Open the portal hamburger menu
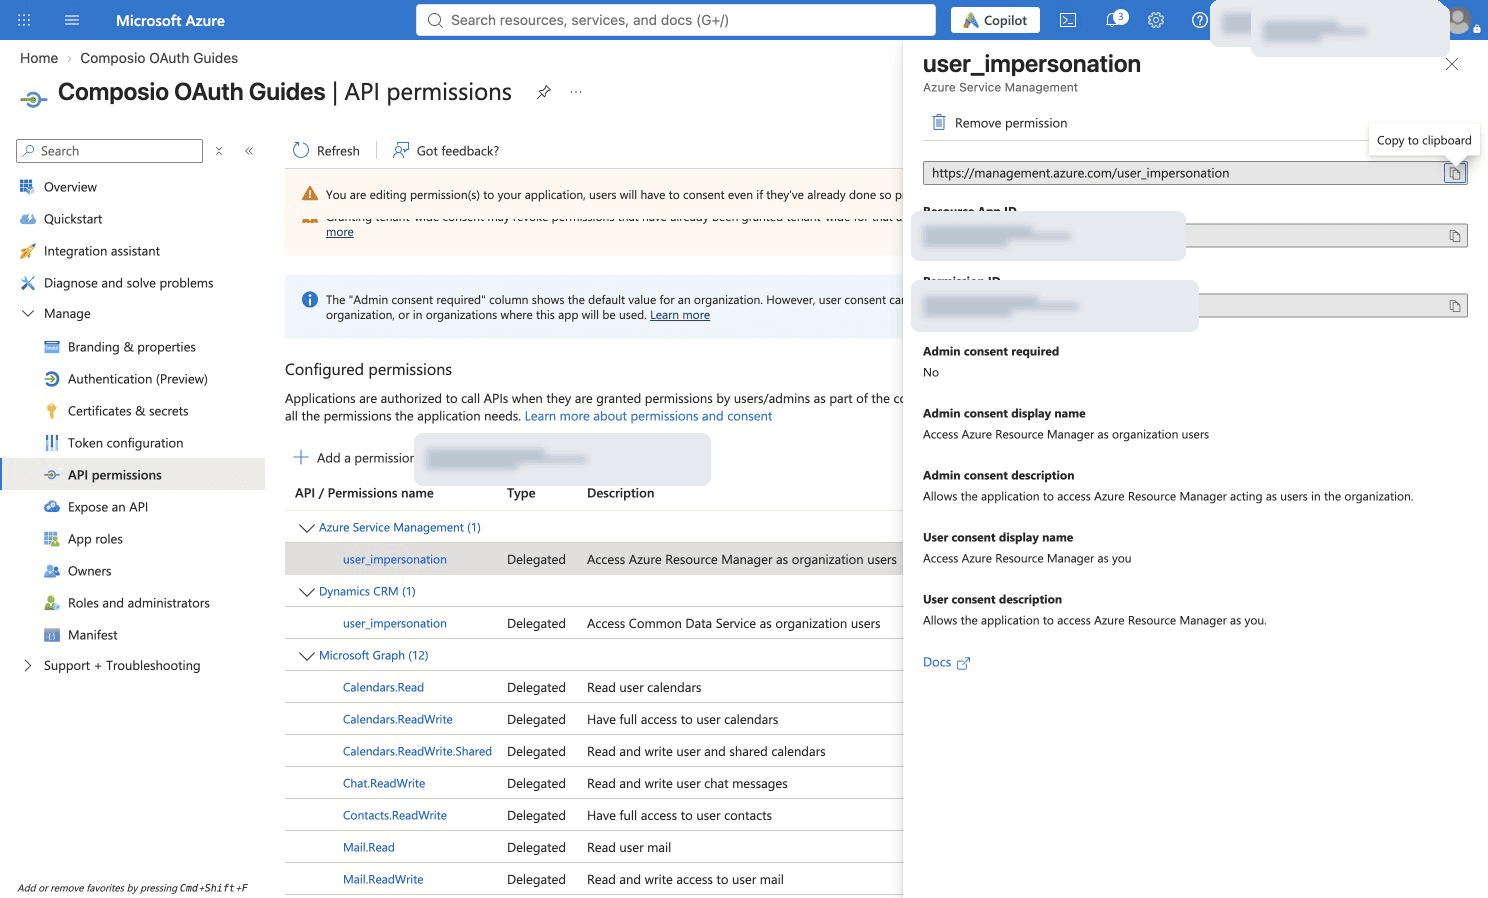1488x898 pixels. click(x=72, y=20)
